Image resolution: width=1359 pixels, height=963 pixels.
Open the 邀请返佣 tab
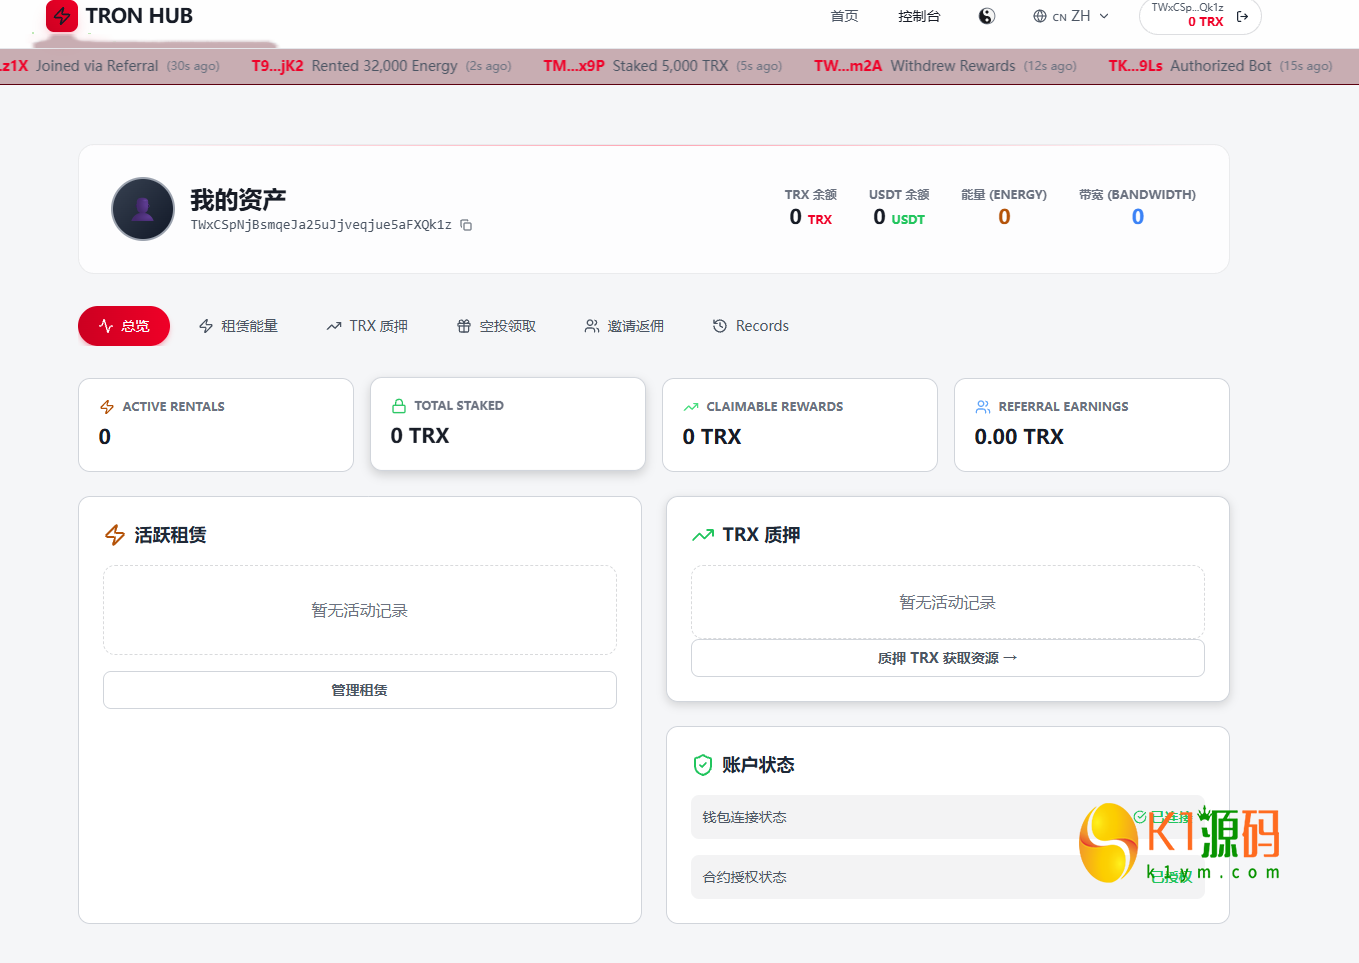pos(624,326)
